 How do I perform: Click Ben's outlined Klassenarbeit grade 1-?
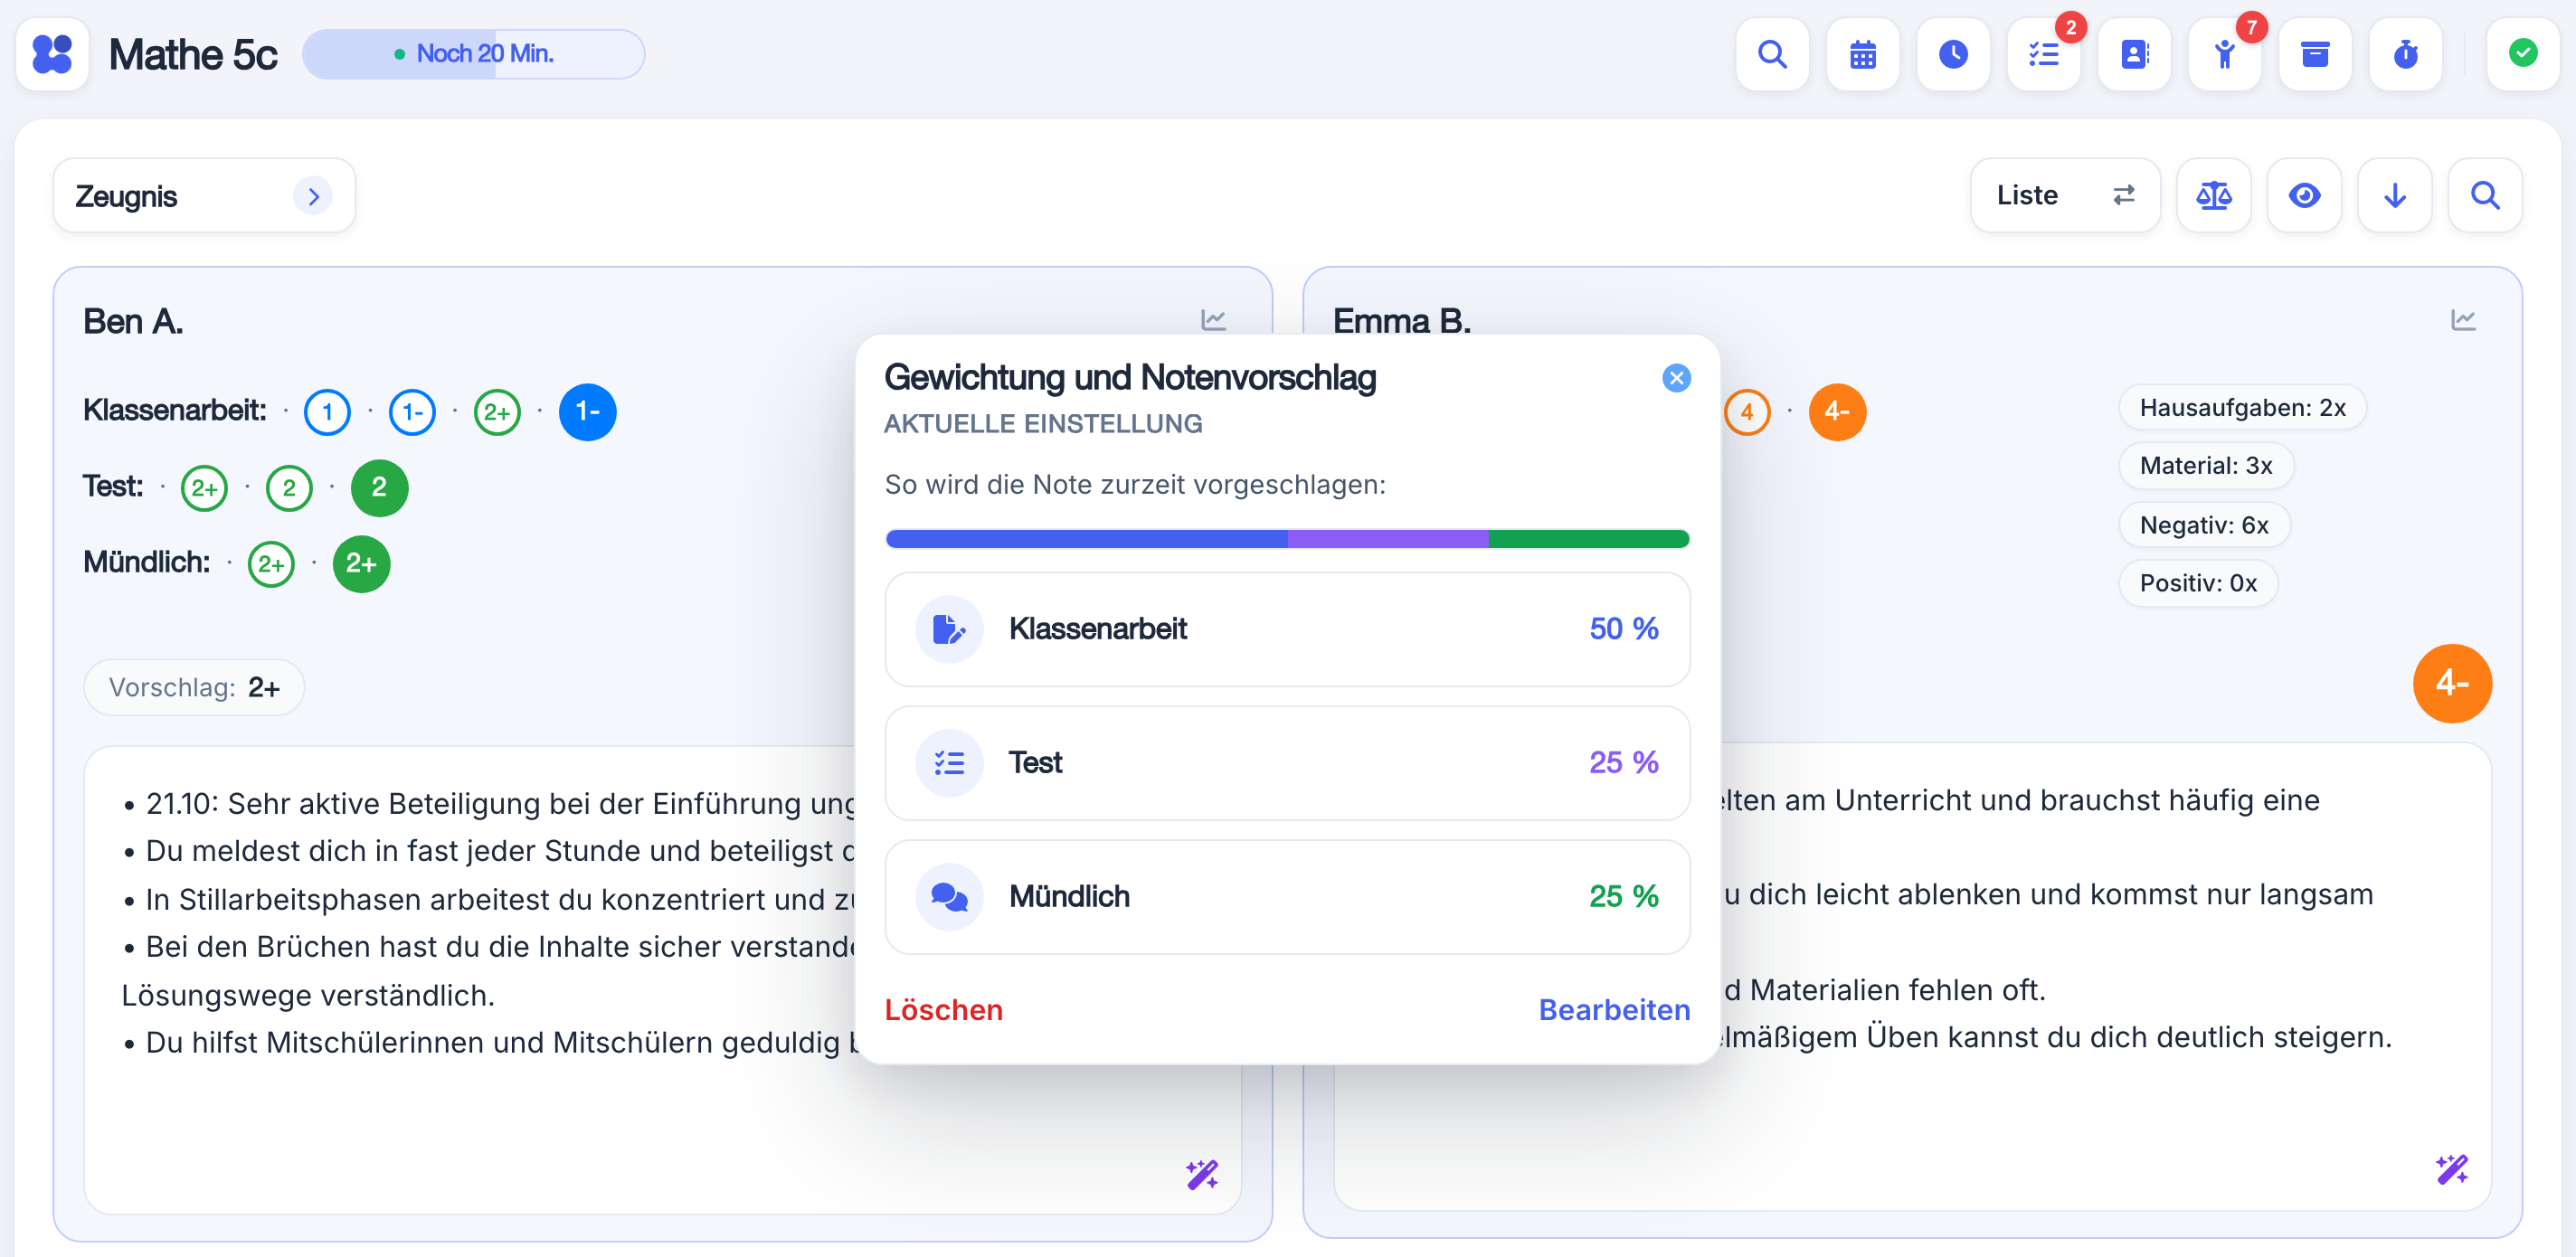pos(412,412)
